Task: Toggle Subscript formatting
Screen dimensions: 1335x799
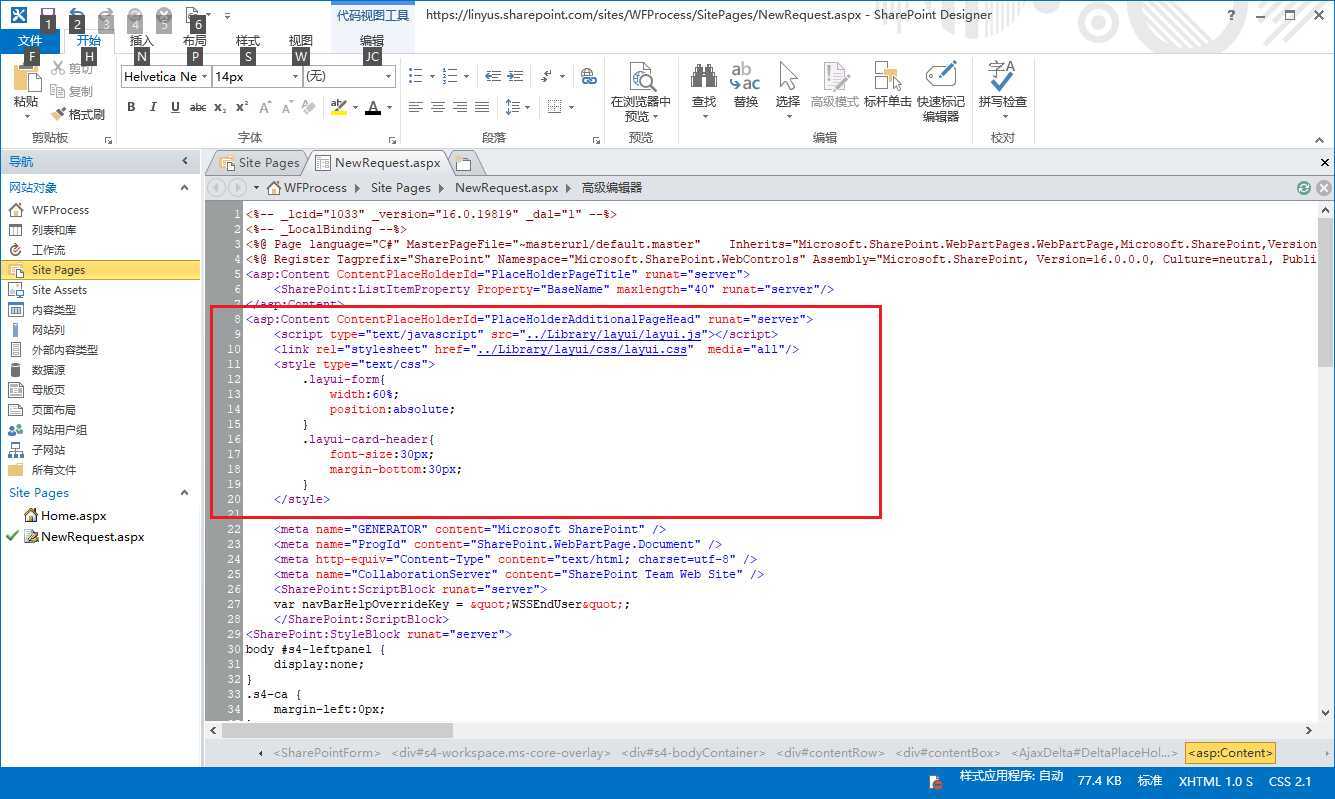Action: (x=221, y=107)
